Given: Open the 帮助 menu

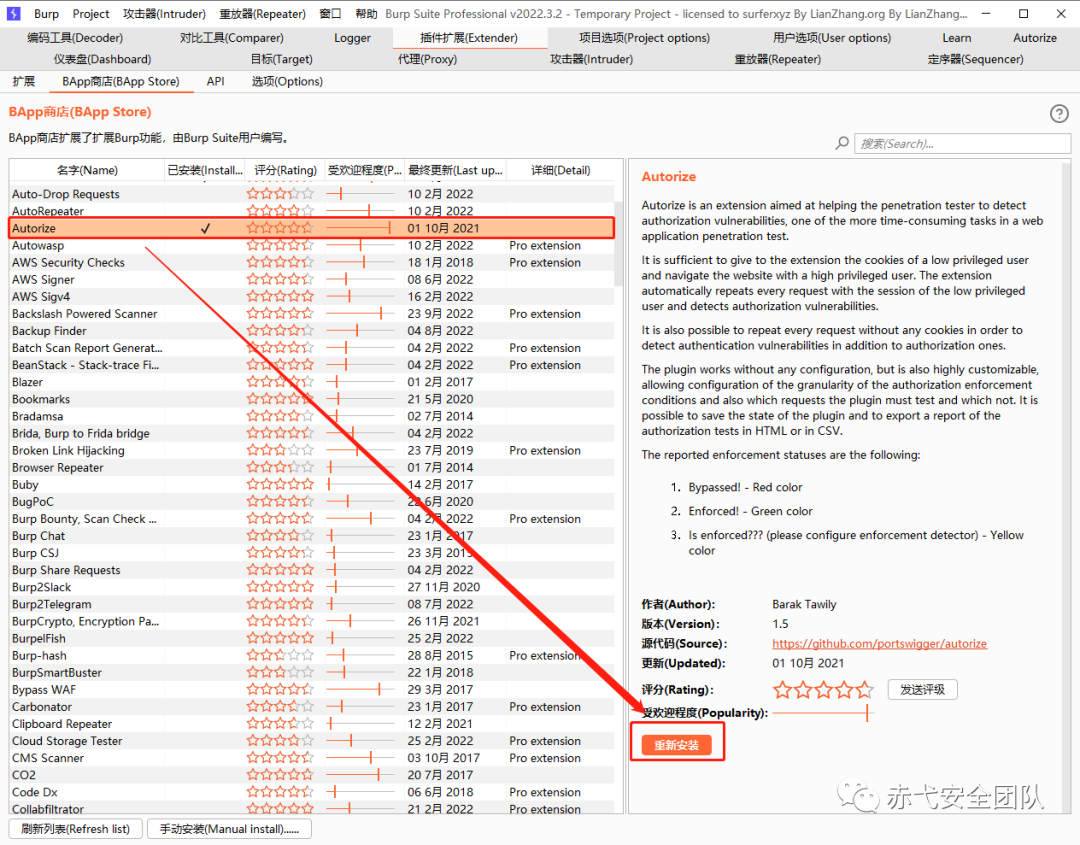Looking at the screenshot, I should click(366, 14).
